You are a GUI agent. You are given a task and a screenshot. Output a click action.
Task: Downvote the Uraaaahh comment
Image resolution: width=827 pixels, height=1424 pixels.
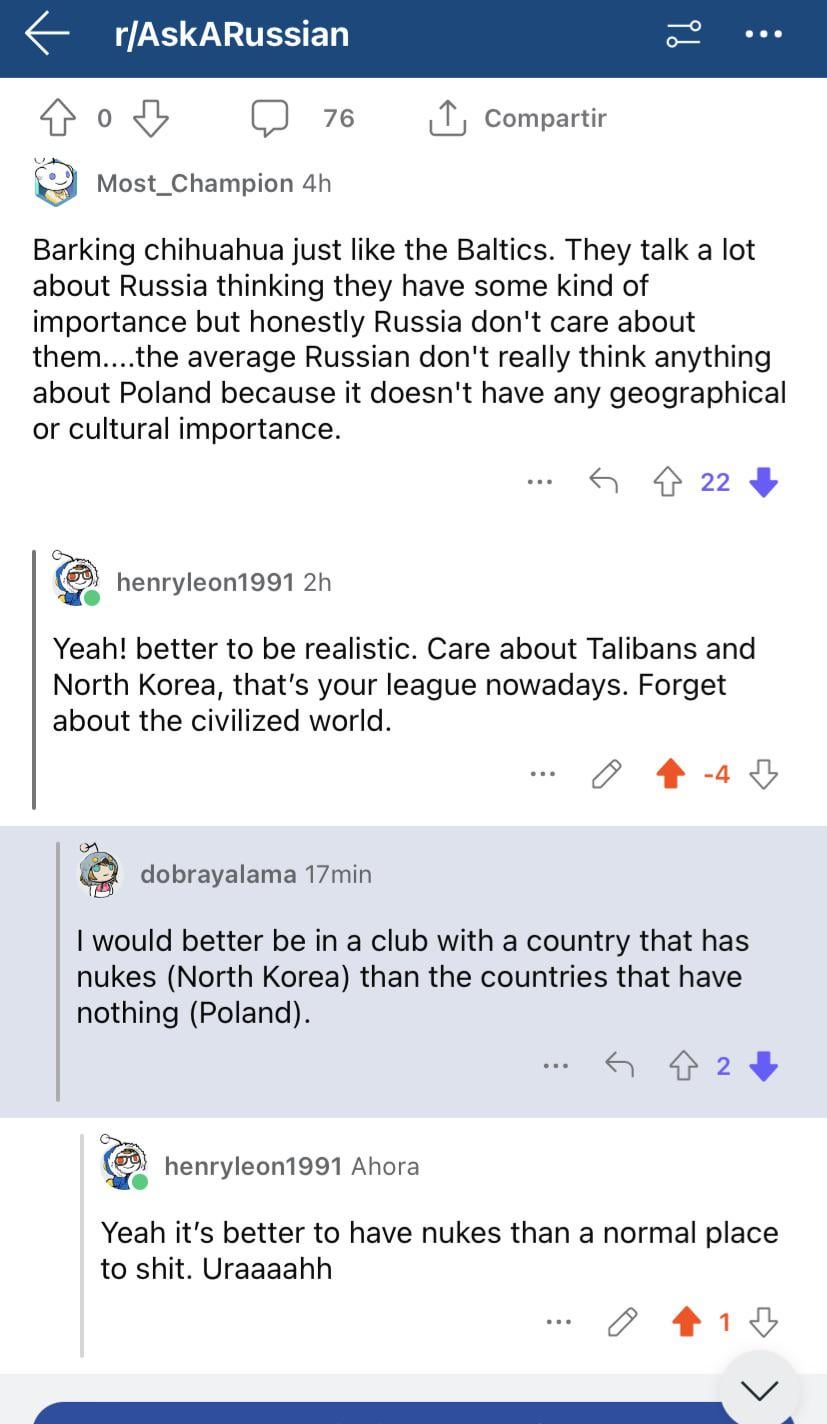[764, 1322]
